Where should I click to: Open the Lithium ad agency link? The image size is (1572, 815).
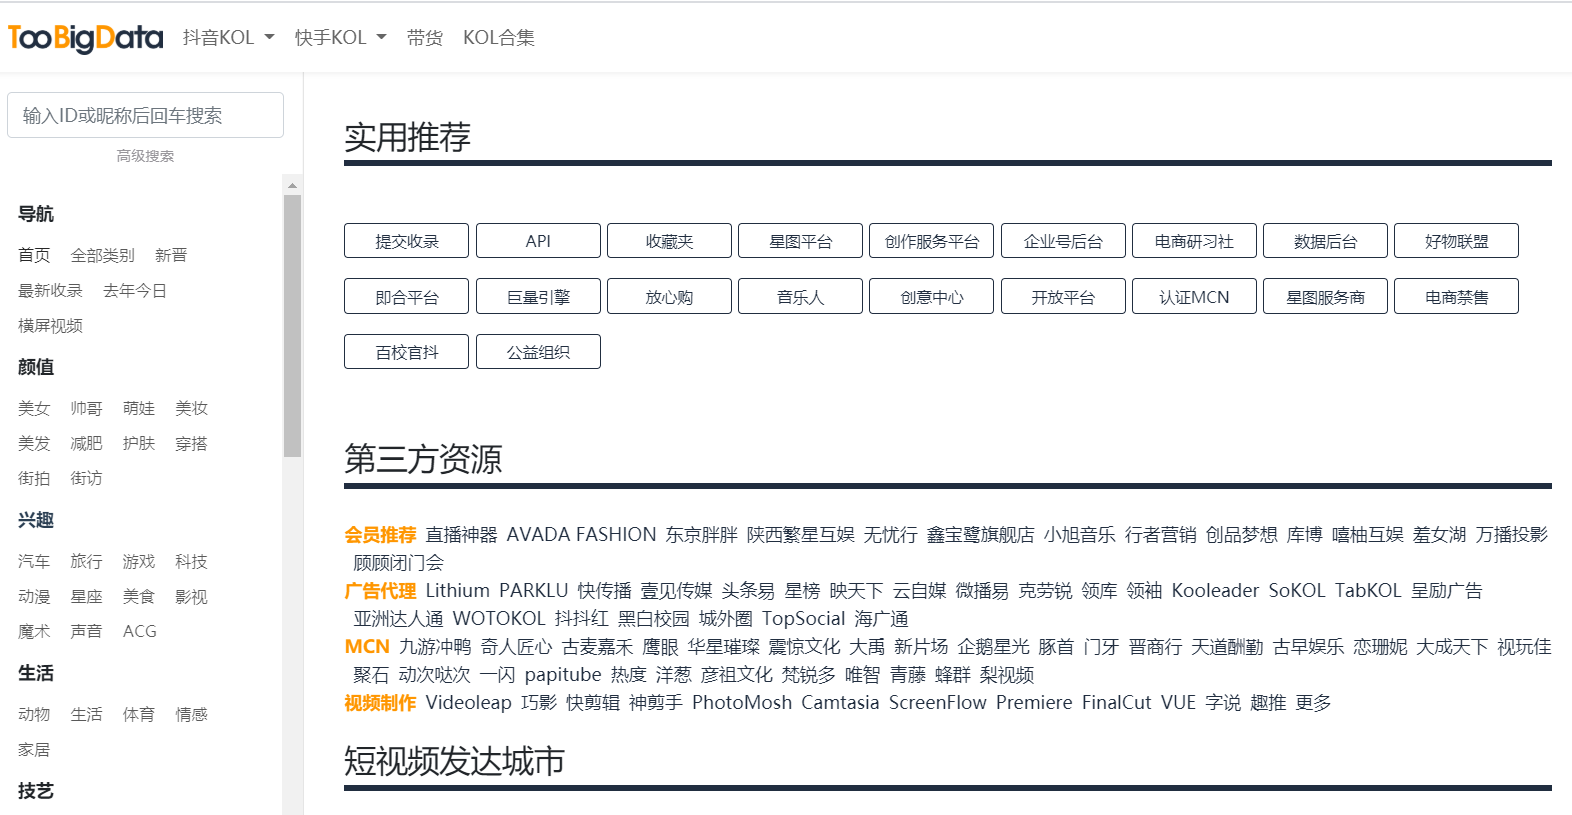point(457,590)
